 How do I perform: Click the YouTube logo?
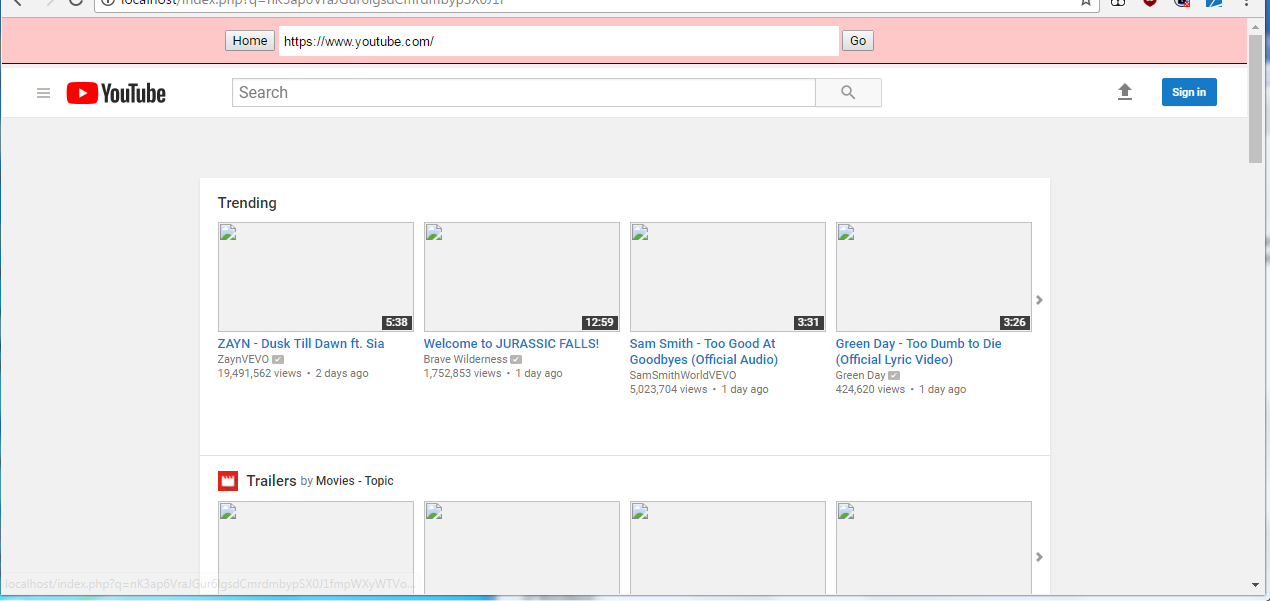pos(116,93)
